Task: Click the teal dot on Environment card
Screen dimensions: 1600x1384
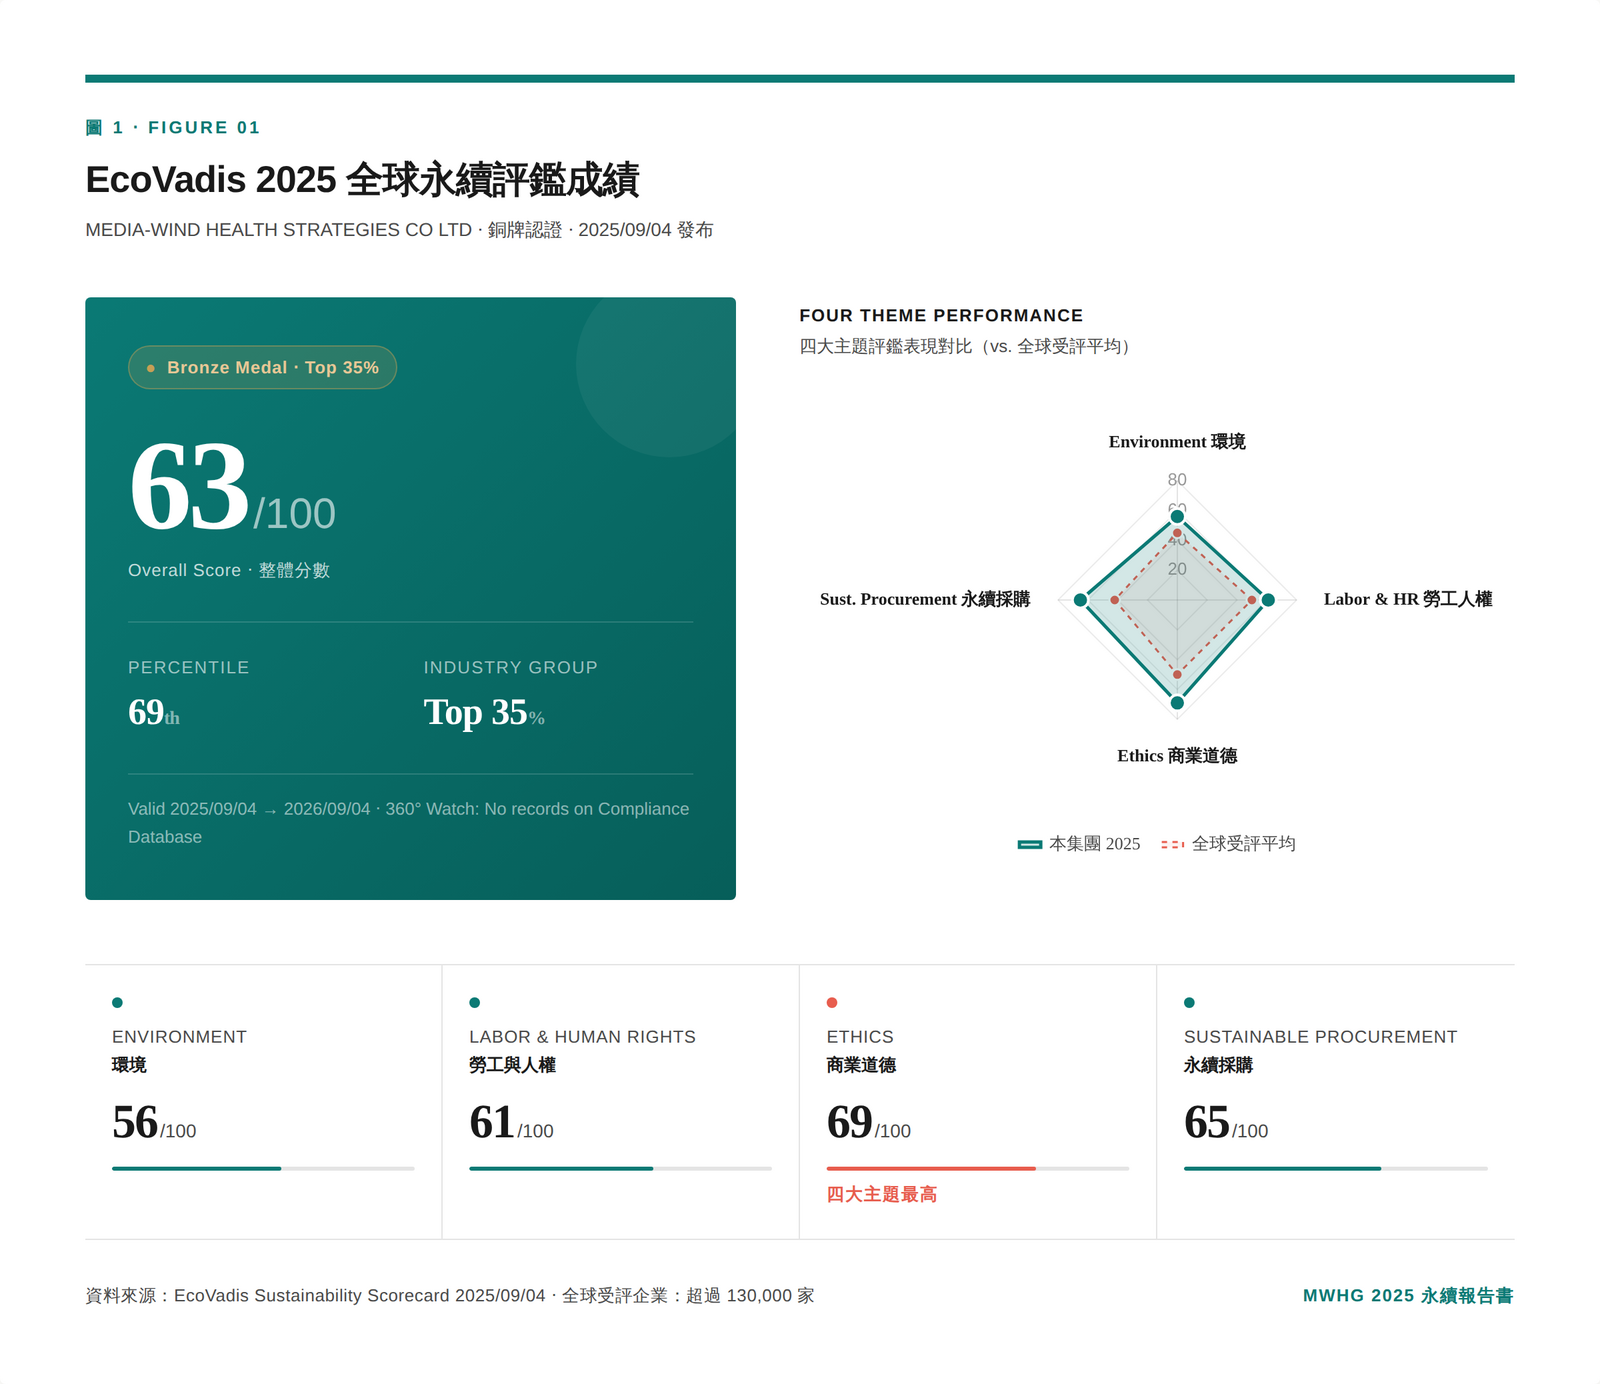Action: point(117,1003)
